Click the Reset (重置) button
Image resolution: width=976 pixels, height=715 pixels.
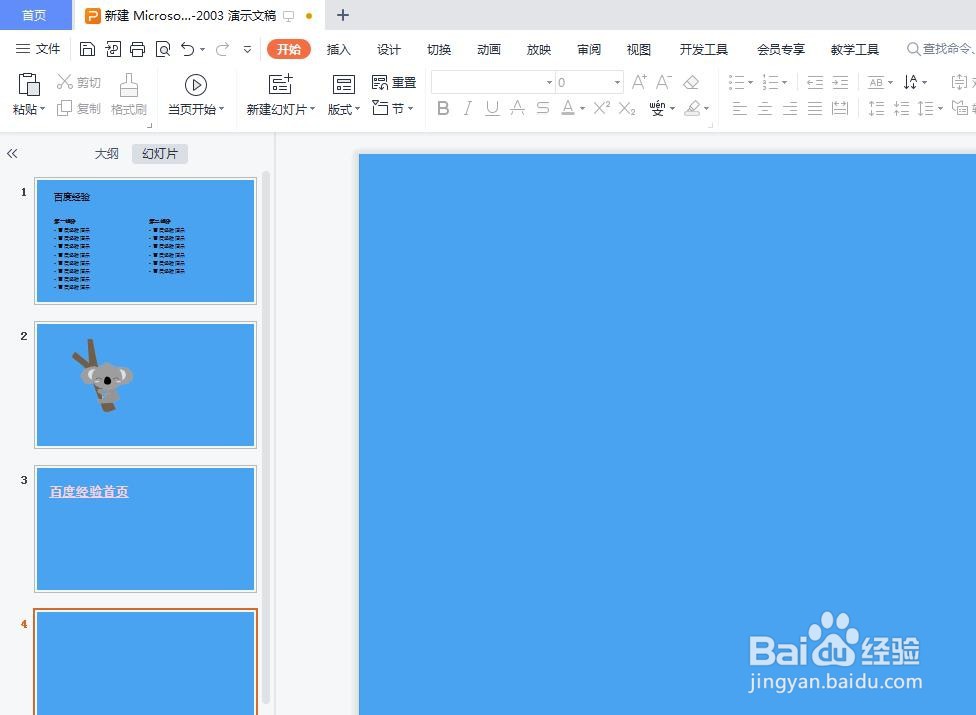point(394,82)
